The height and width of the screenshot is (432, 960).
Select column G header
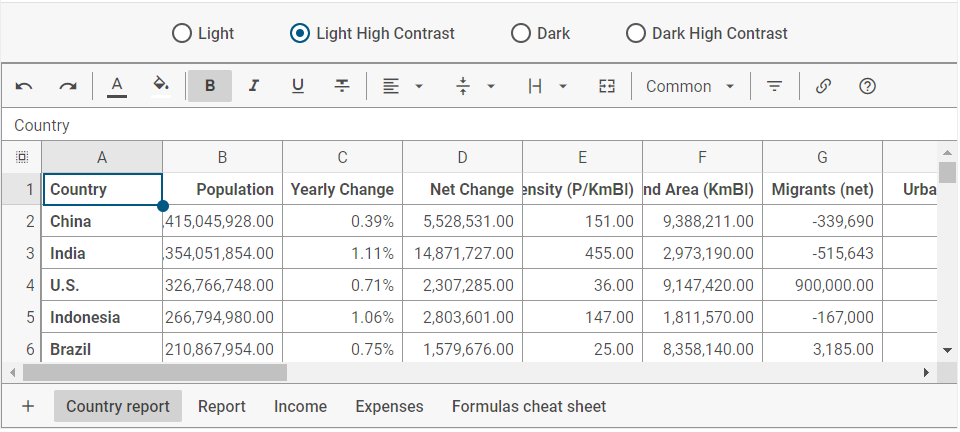click(822, 157)
